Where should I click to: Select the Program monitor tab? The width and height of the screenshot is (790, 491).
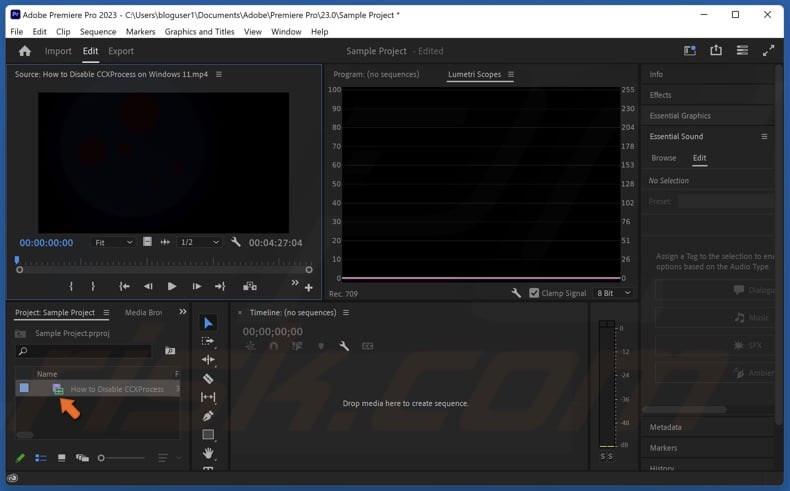coord(376,74)
